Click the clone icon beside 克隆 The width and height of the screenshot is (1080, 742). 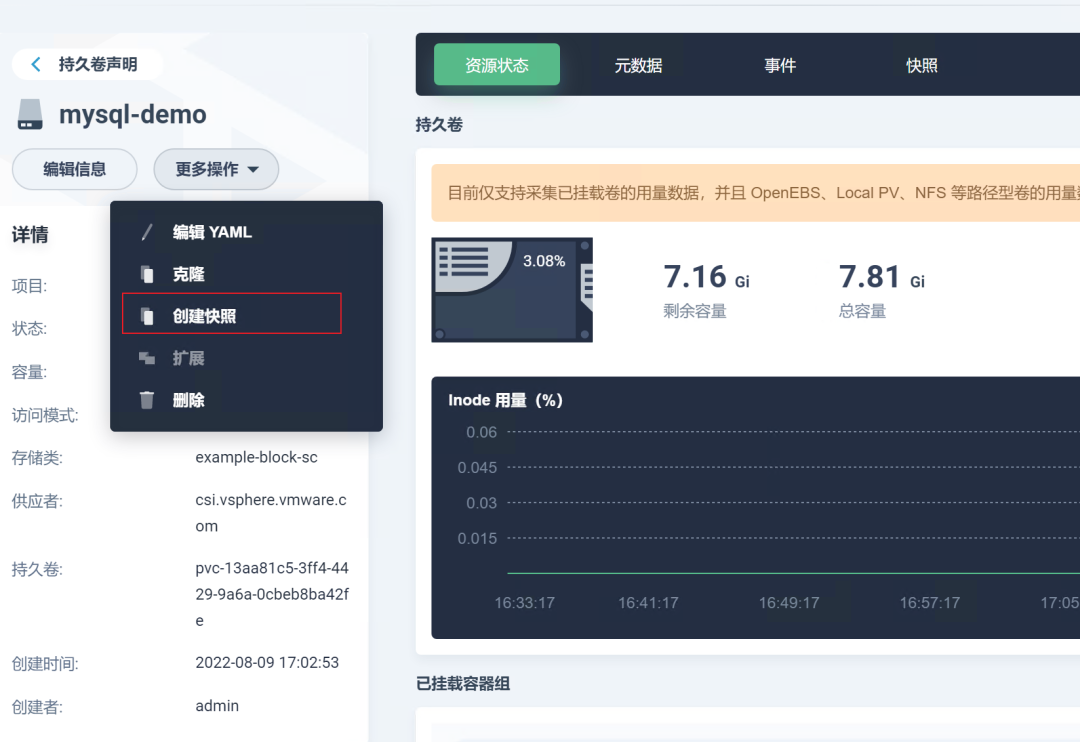click(147, 274)
